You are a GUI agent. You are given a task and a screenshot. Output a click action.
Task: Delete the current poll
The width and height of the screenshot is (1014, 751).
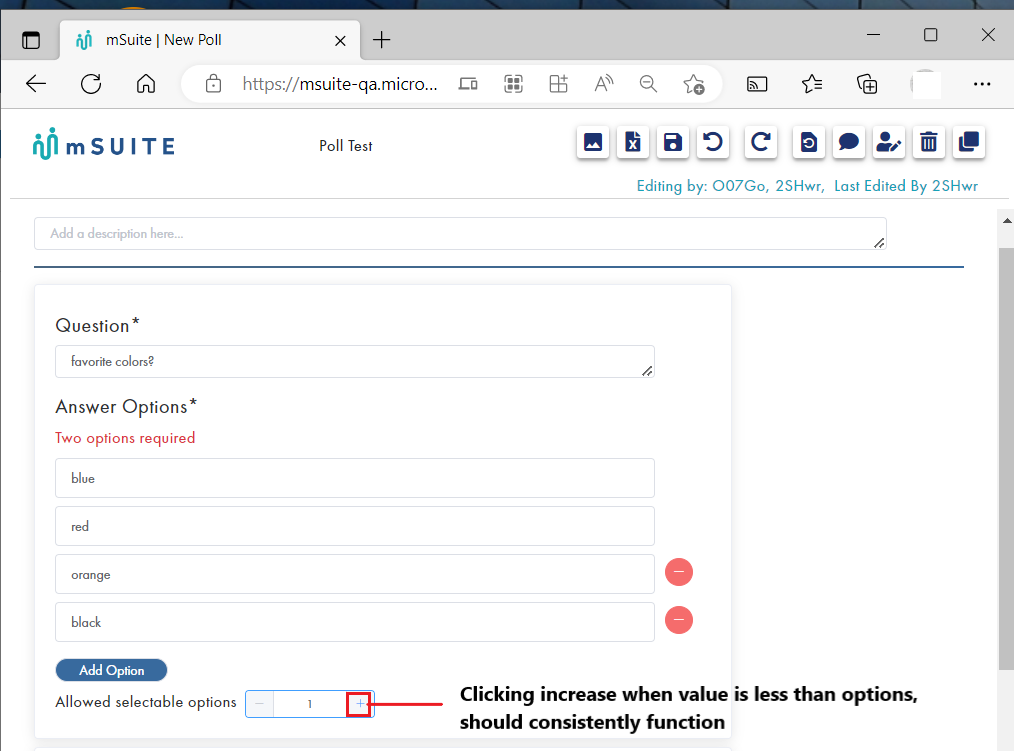tap(928, 142)
